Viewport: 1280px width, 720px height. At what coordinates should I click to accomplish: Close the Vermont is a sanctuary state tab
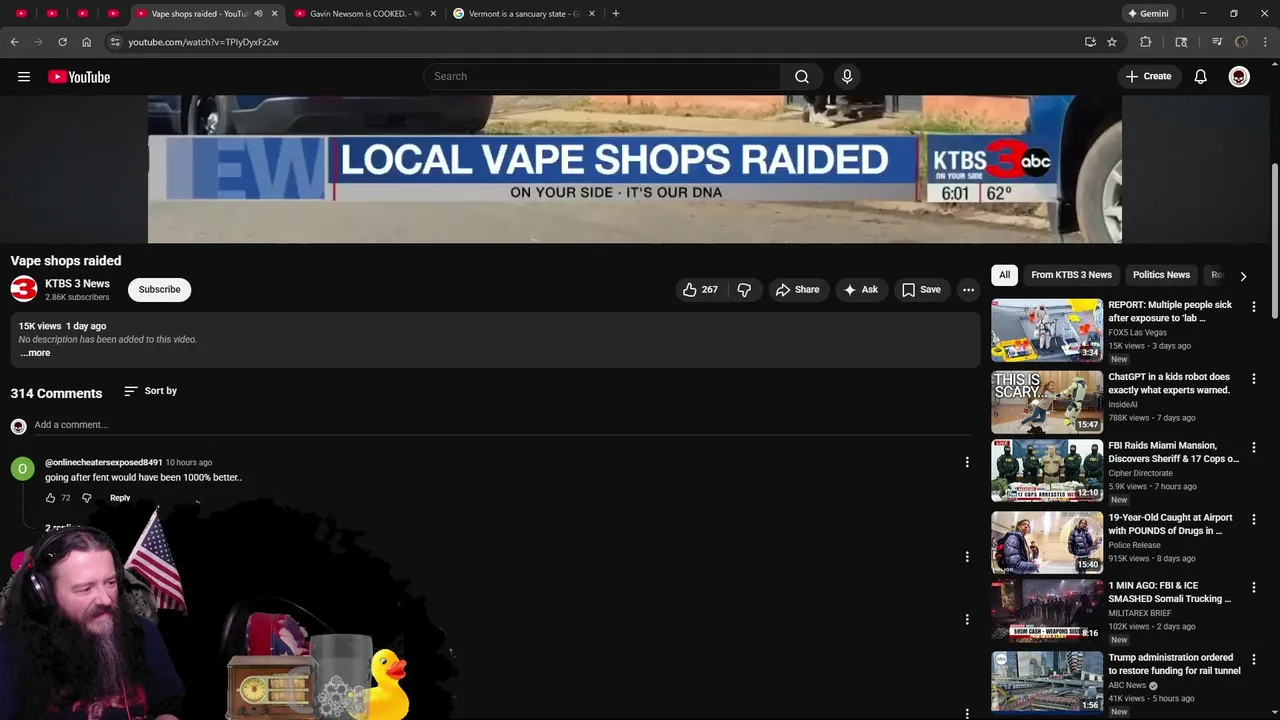point(592,14)
